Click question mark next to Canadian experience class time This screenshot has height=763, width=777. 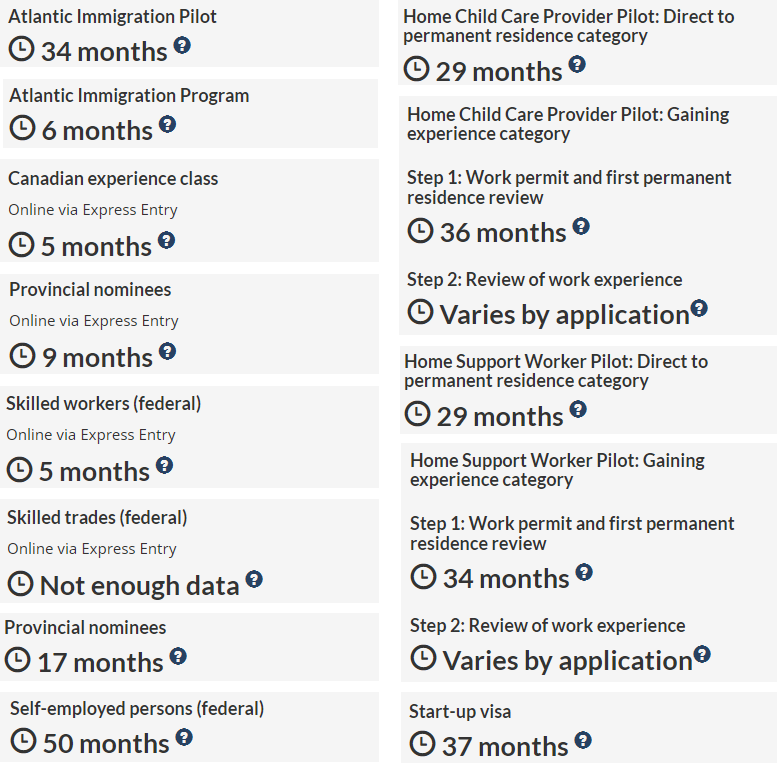166,240
